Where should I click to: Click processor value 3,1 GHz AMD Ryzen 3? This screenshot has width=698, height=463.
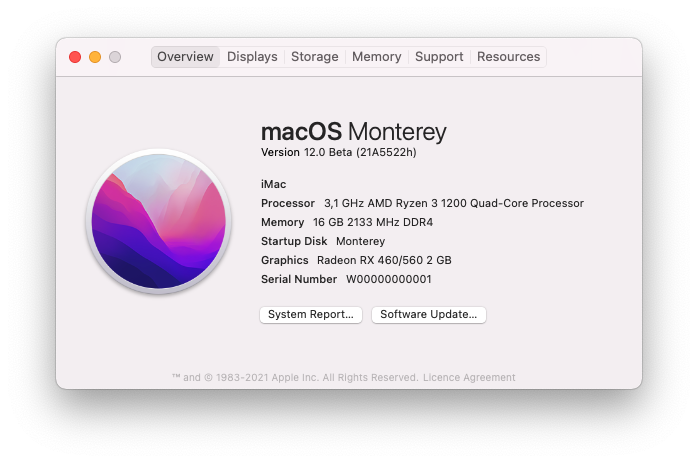click(454, 203)
